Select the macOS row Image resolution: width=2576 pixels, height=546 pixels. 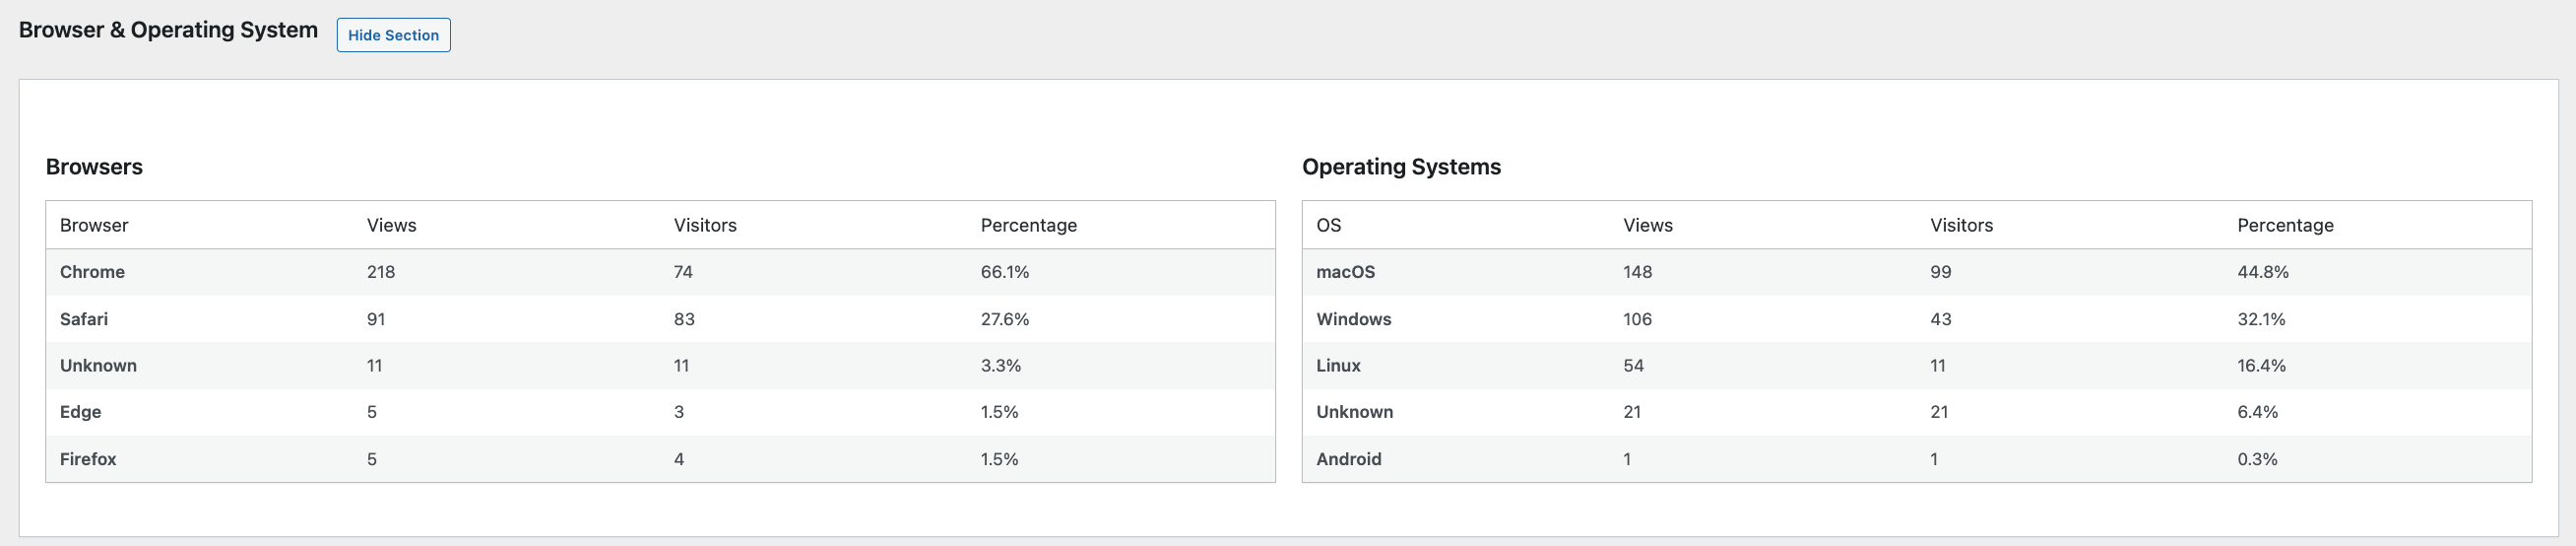tap(1345, 272)
